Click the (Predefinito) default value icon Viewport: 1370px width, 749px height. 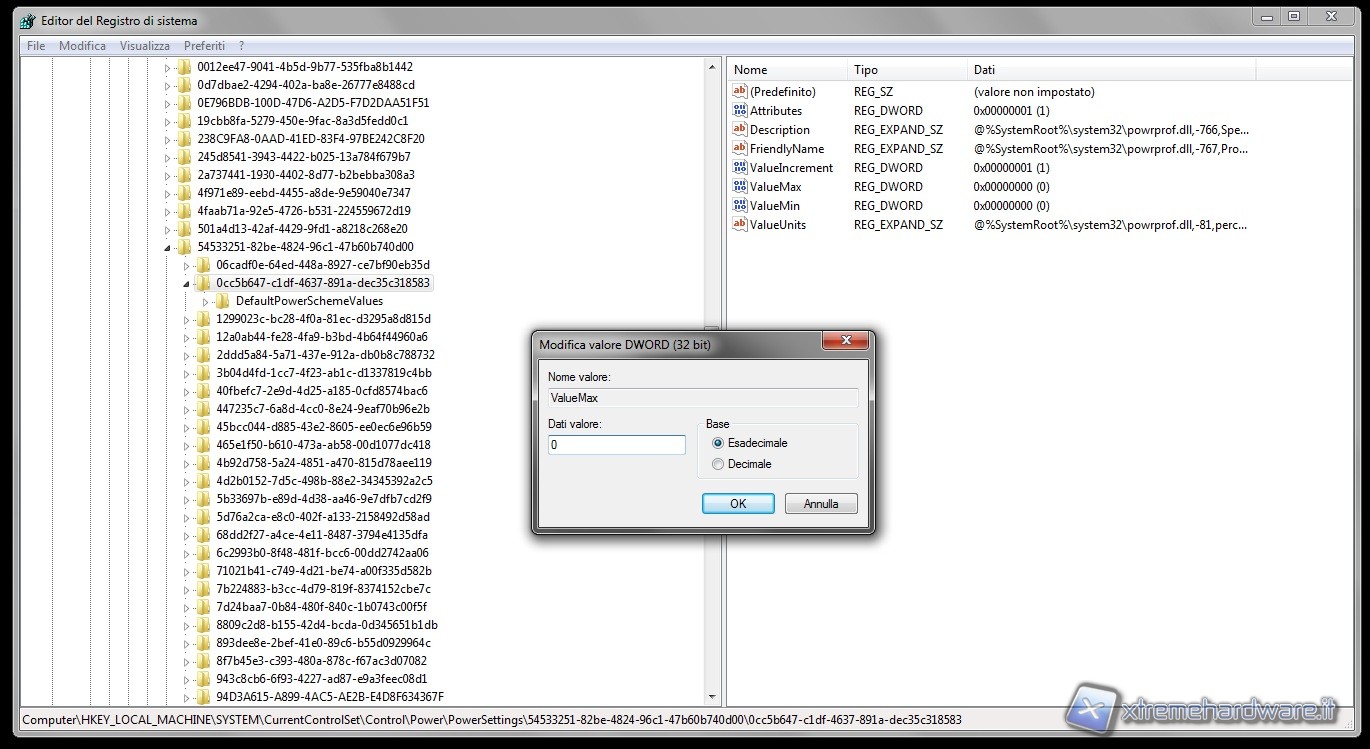740,92
